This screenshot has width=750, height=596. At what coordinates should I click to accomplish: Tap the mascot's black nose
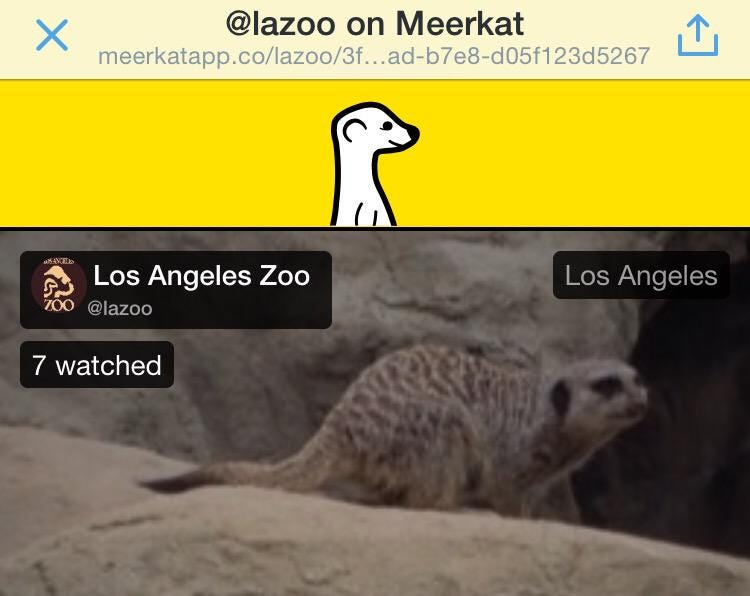(x=412, y=133)
